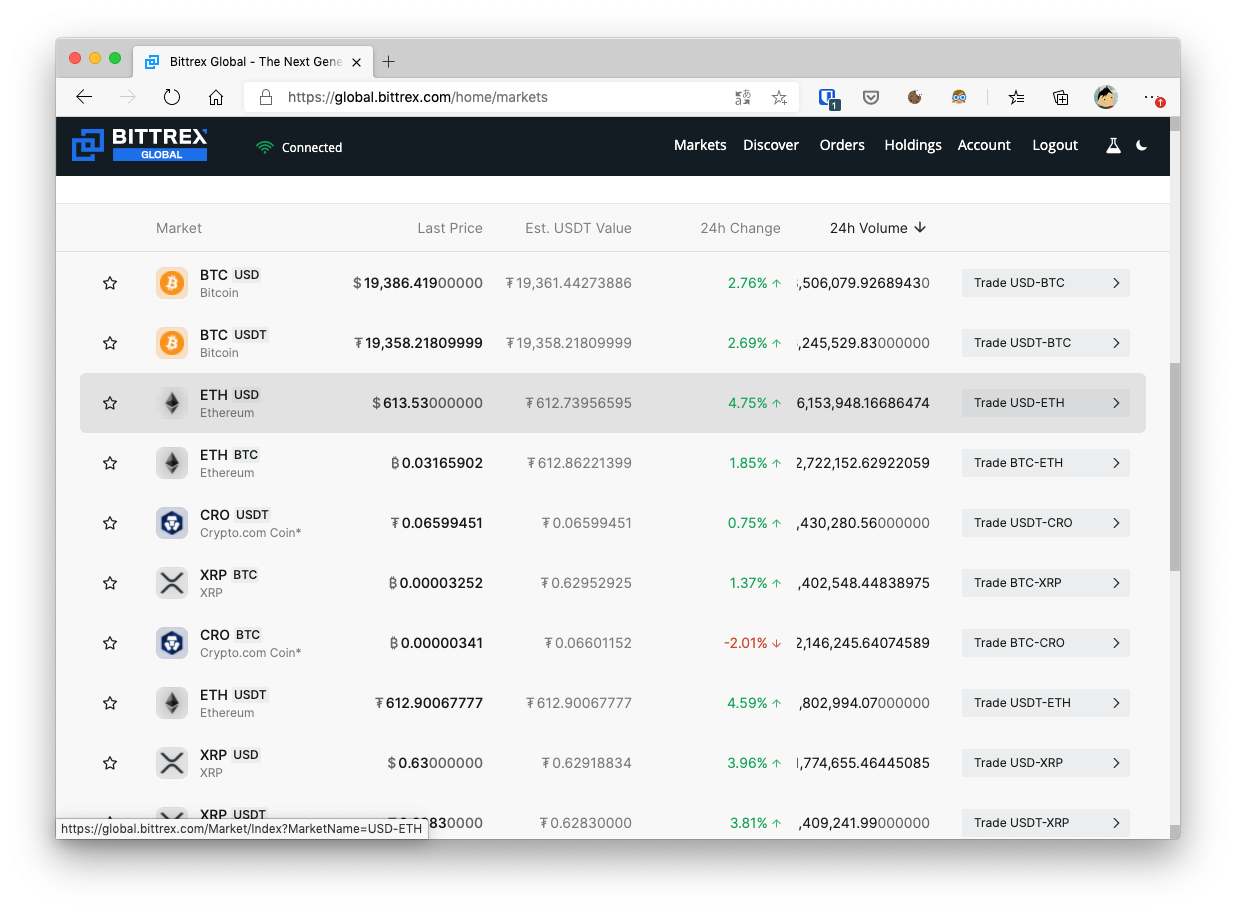Open the browser favorites list icon

tap(1016, 97)
